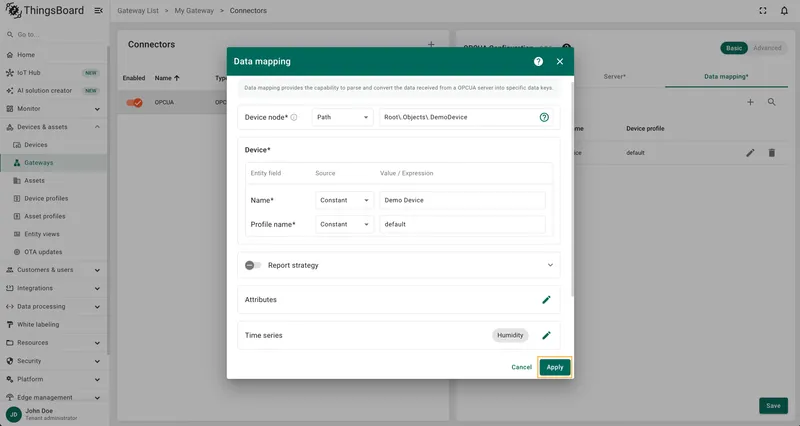The width and height of the screenshot is (800, 426).
Task: Open Gateways in sidebar
Action: (54, 163)
